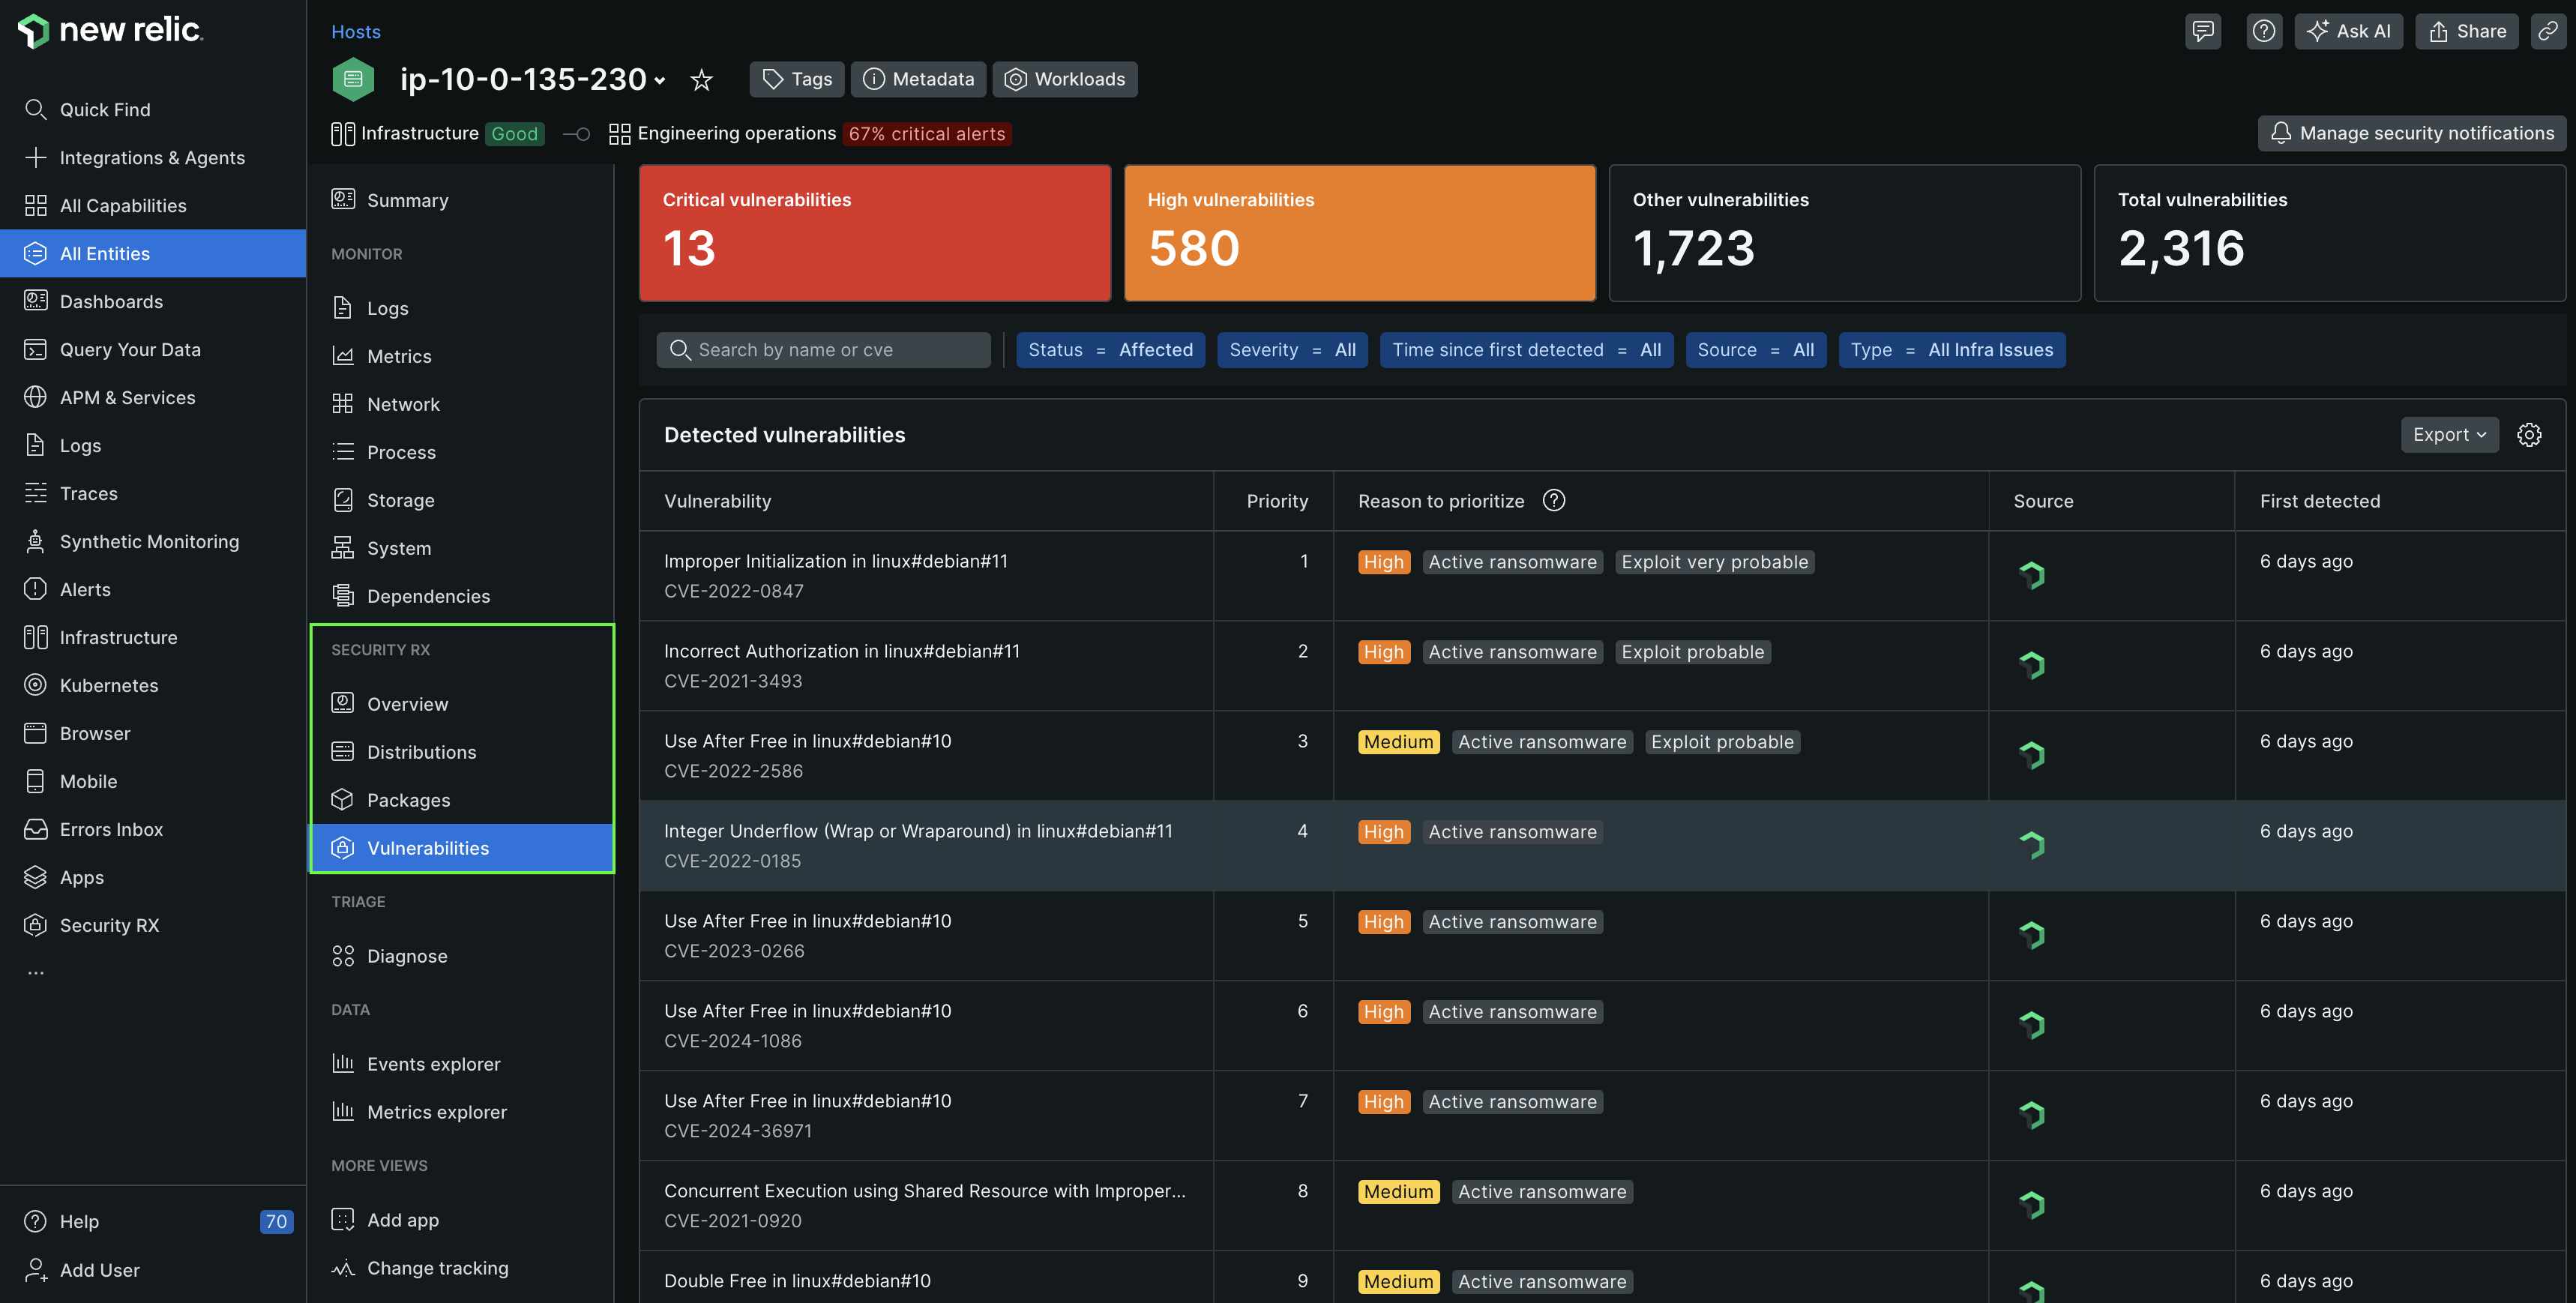Viewport: 2576px width, 1303px height.
Task: Open Packages under Security RX
Action: 408,800
